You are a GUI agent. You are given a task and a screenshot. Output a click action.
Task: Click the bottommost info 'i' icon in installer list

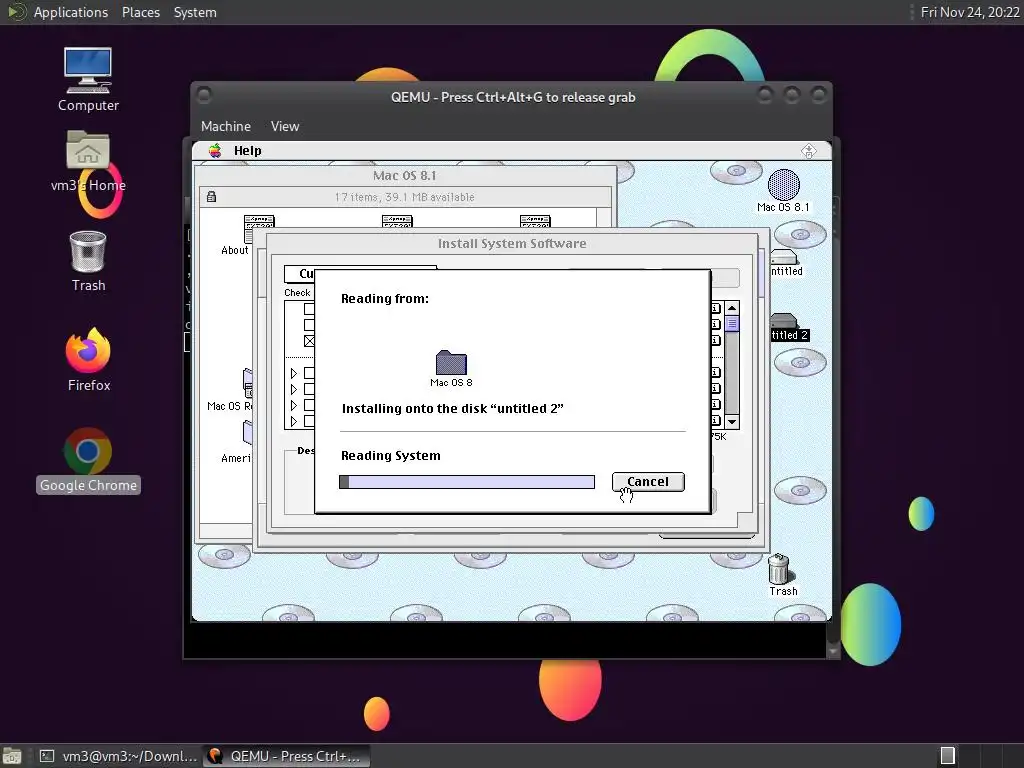click(716, 421)
